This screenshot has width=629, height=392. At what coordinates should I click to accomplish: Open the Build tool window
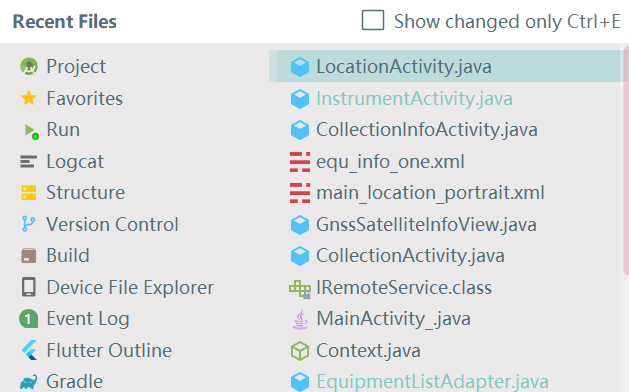click(x=68, y=256)
